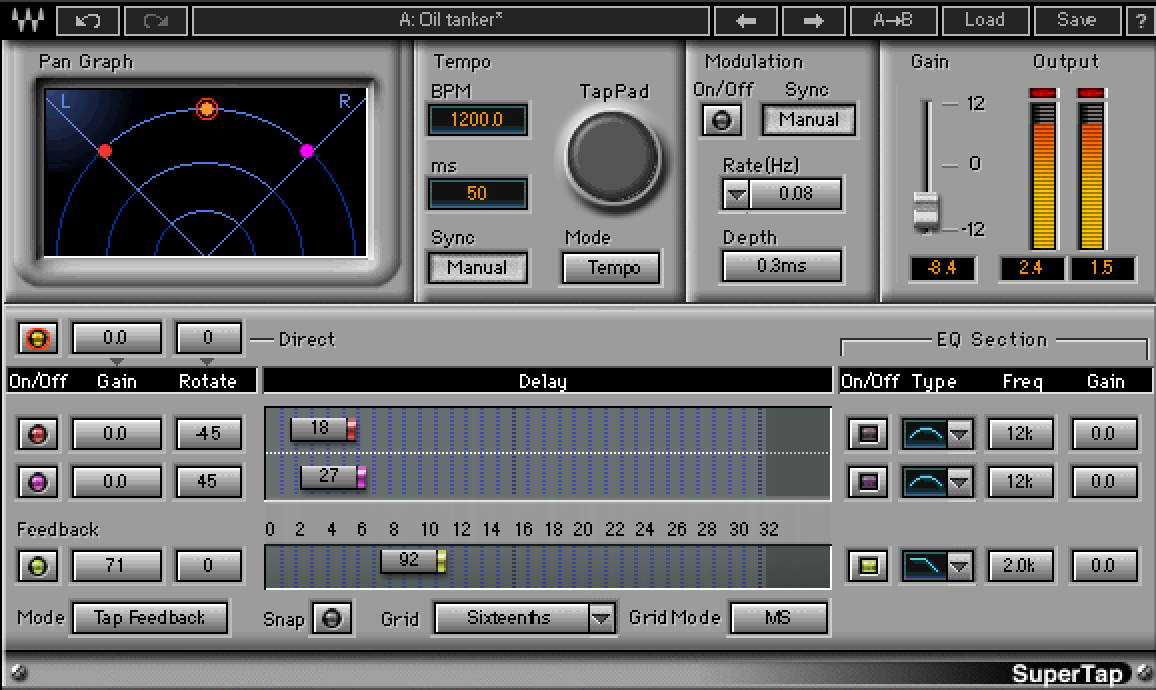
Task: Open the modulation Rate dropdown arrow
Action: coord(736,195)
